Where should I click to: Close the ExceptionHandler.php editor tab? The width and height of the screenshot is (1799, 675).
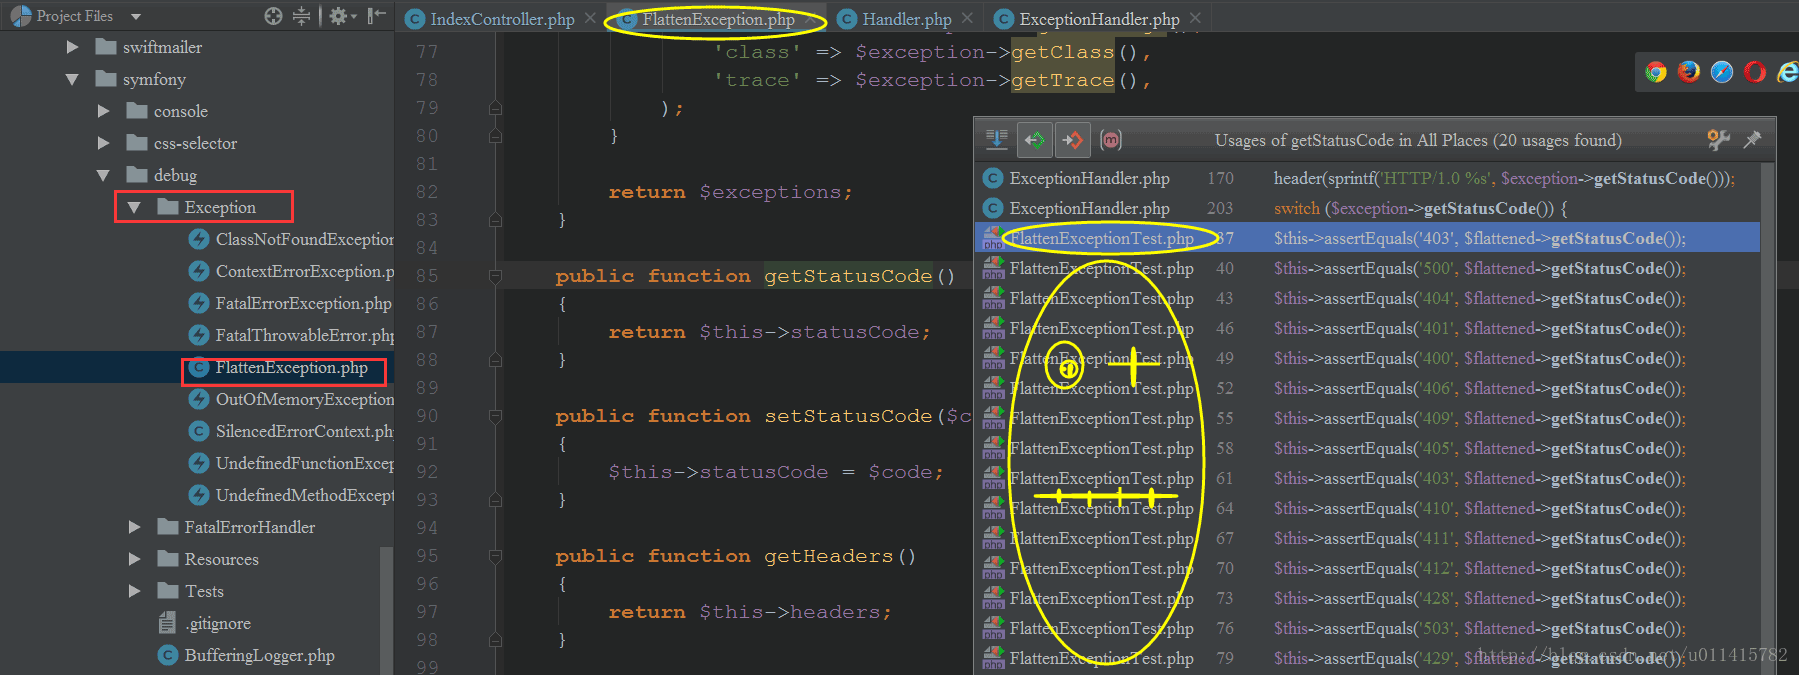[1195, 18]
